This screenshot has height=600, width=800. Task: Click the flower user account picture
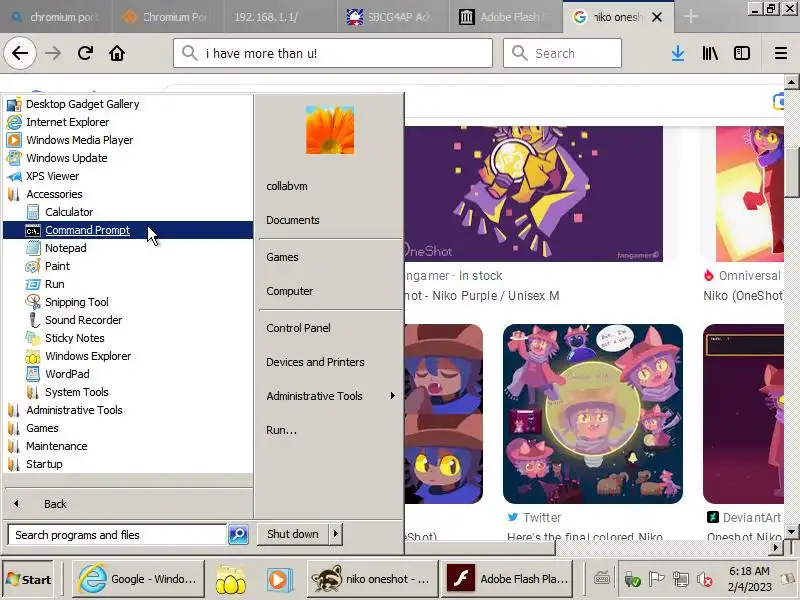(330, 130)
